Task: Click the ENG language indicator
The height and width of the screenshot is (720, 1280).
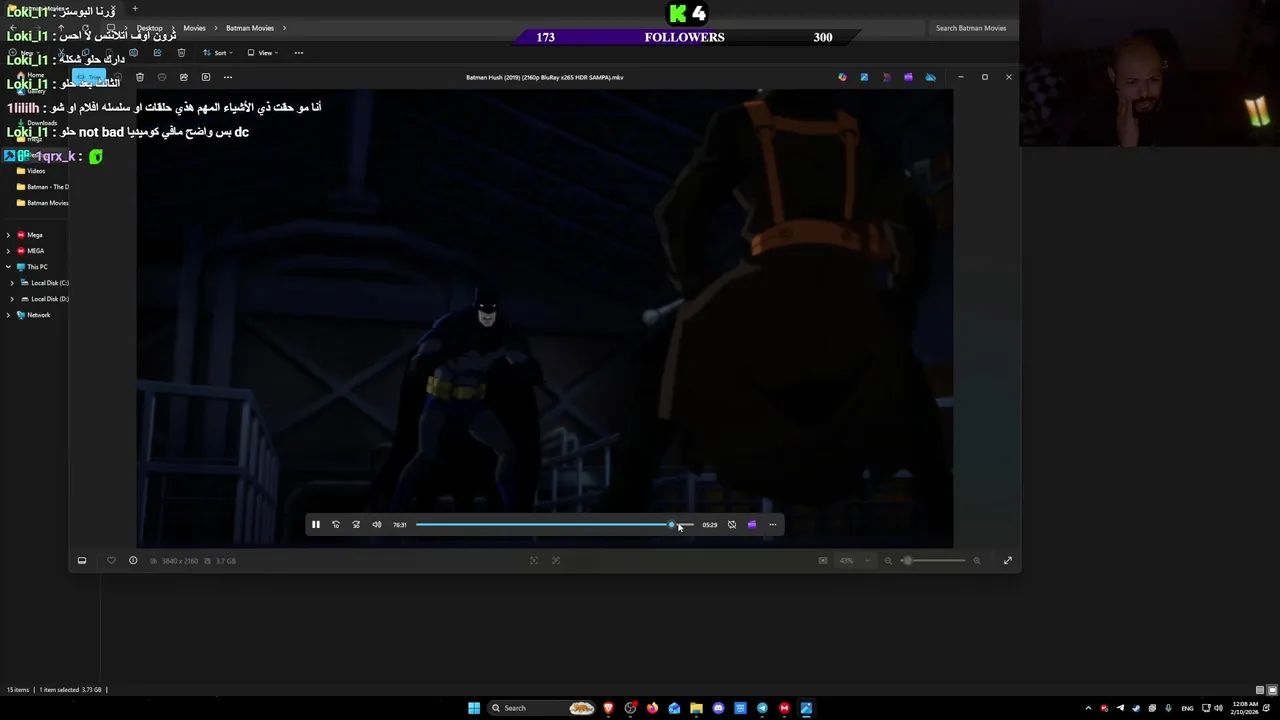Action: (1187, 708)
